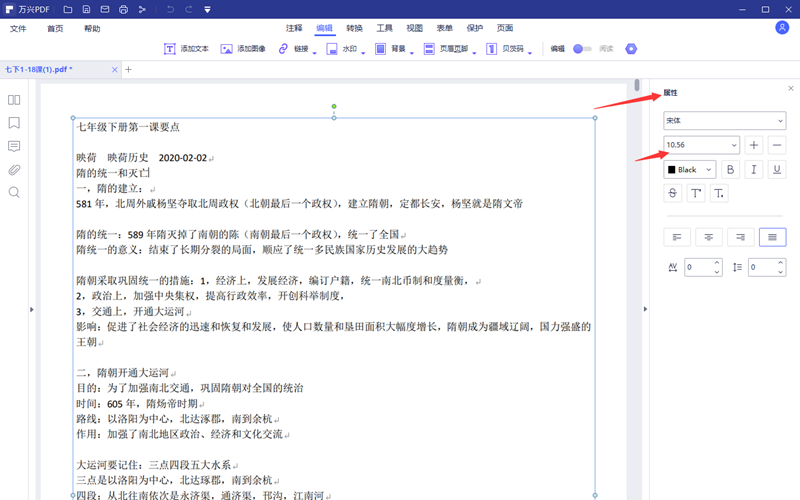Click the print icon in title bar
This screenshot has width=800, height=500.
[123, 9]
